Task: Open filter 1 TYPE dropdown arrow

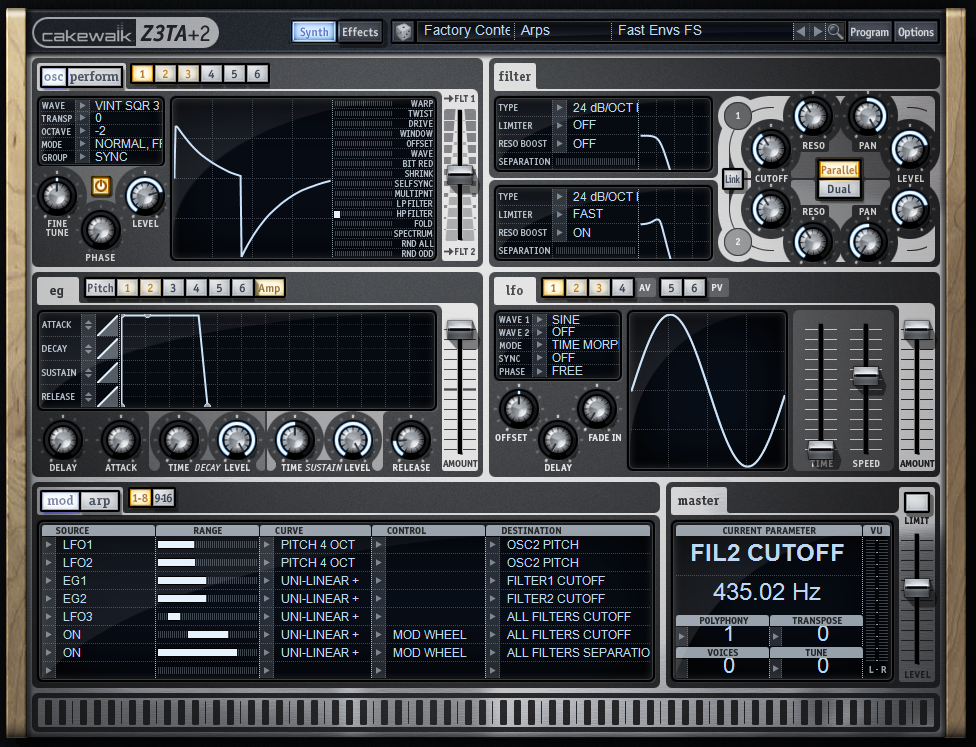Action: (x=560, y=108)
